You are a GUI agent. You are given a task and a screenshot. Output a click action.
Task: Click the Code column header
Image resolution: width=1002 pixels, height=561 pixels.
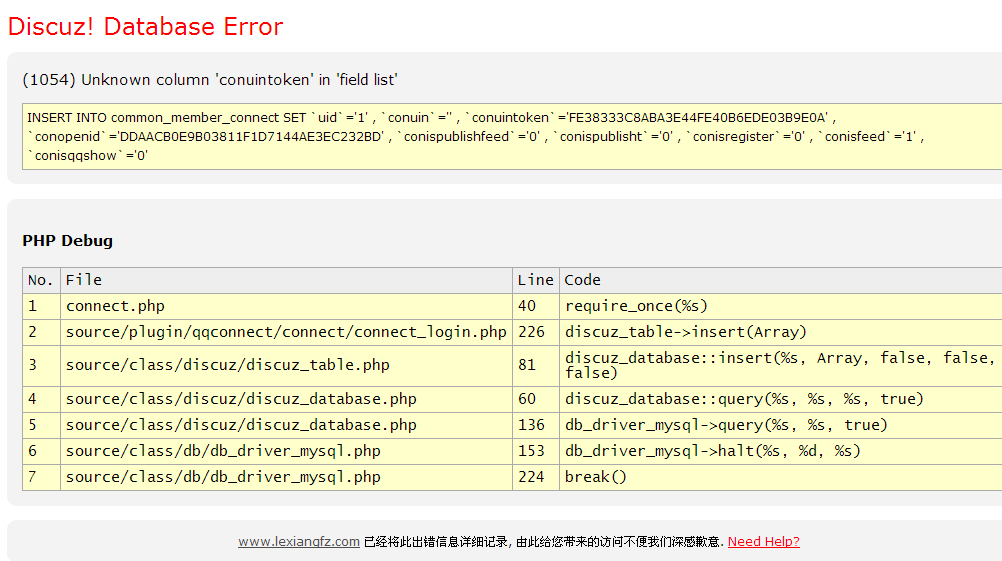pyautogui.click(x=780, y=280)
